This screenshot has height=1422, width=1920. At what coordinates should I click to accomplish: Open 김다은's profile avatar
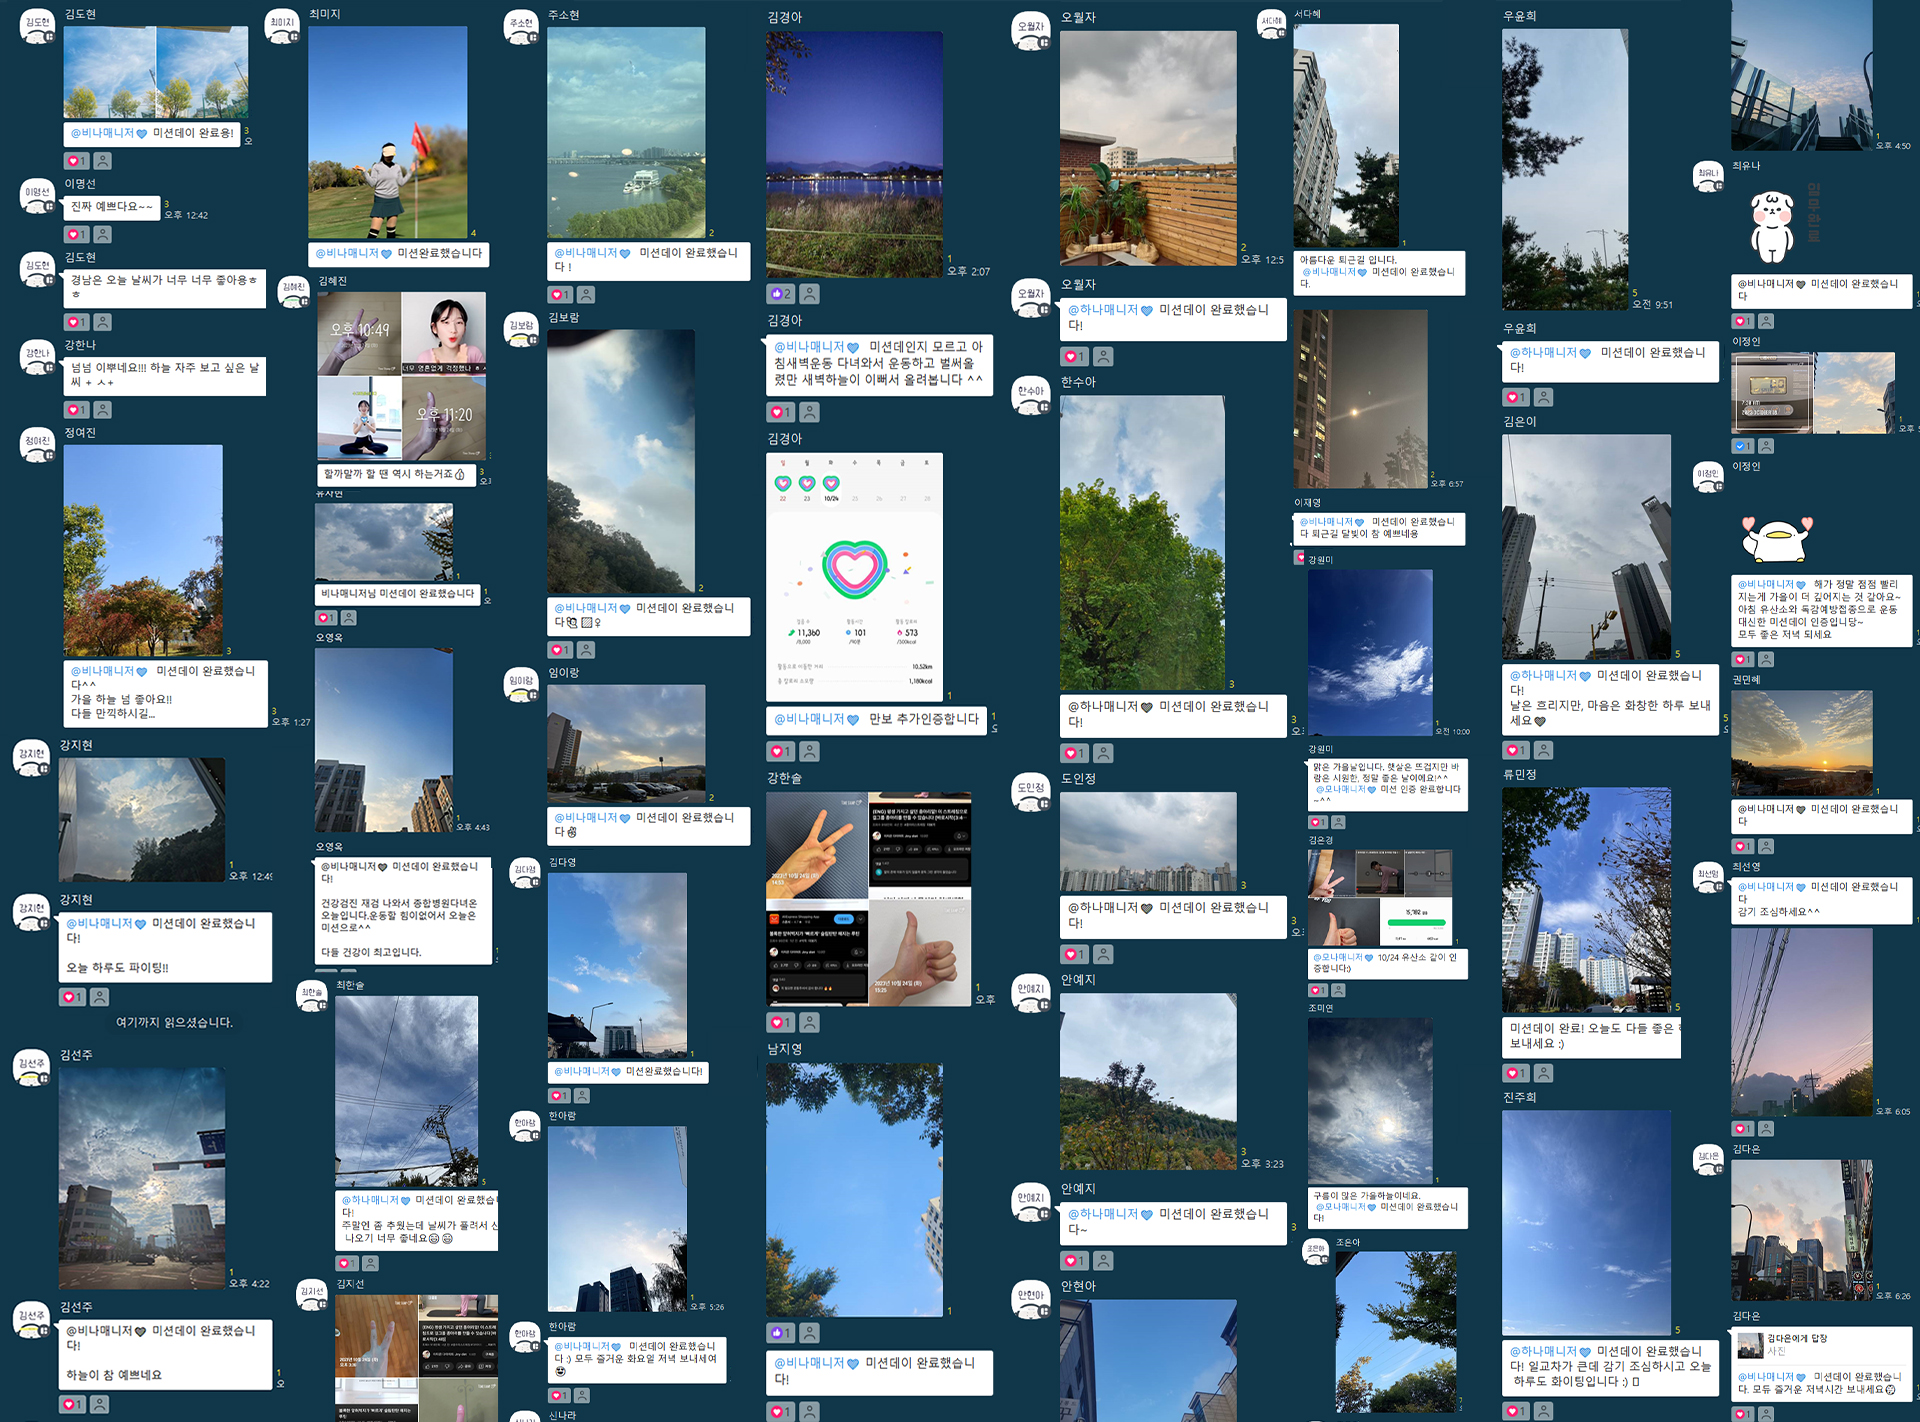pyautogui.click(x=1708, y=1160)
